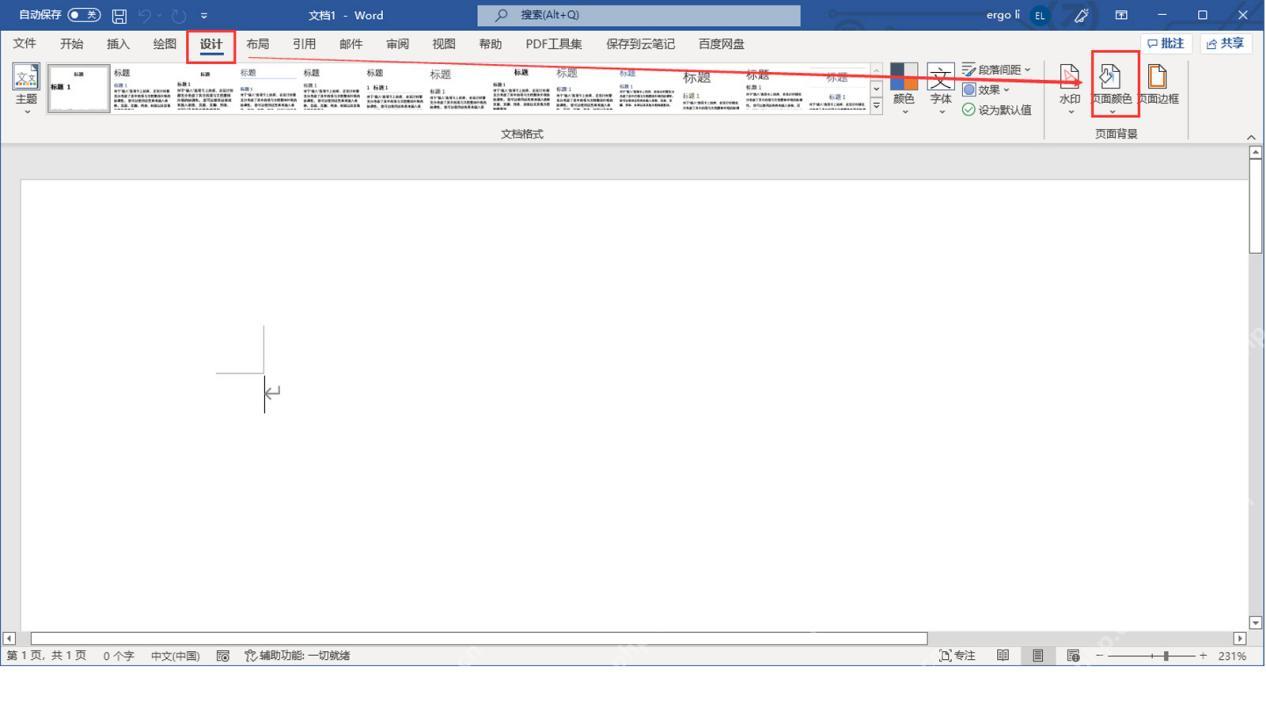The height and width of the screenshot is (712, 1266).
Task: Click the Redo circular arrow icon
Action: coord(181,15)
